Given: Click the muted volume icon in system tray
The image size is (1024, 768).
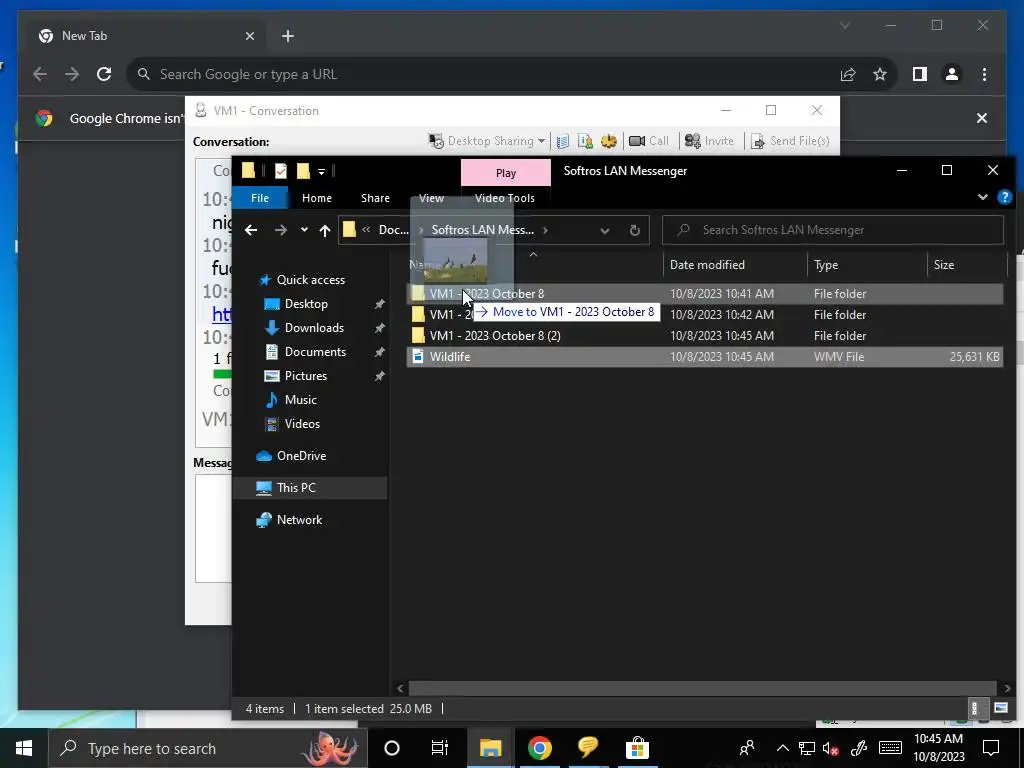Looking at the screenshot, I should pos(831,748).
